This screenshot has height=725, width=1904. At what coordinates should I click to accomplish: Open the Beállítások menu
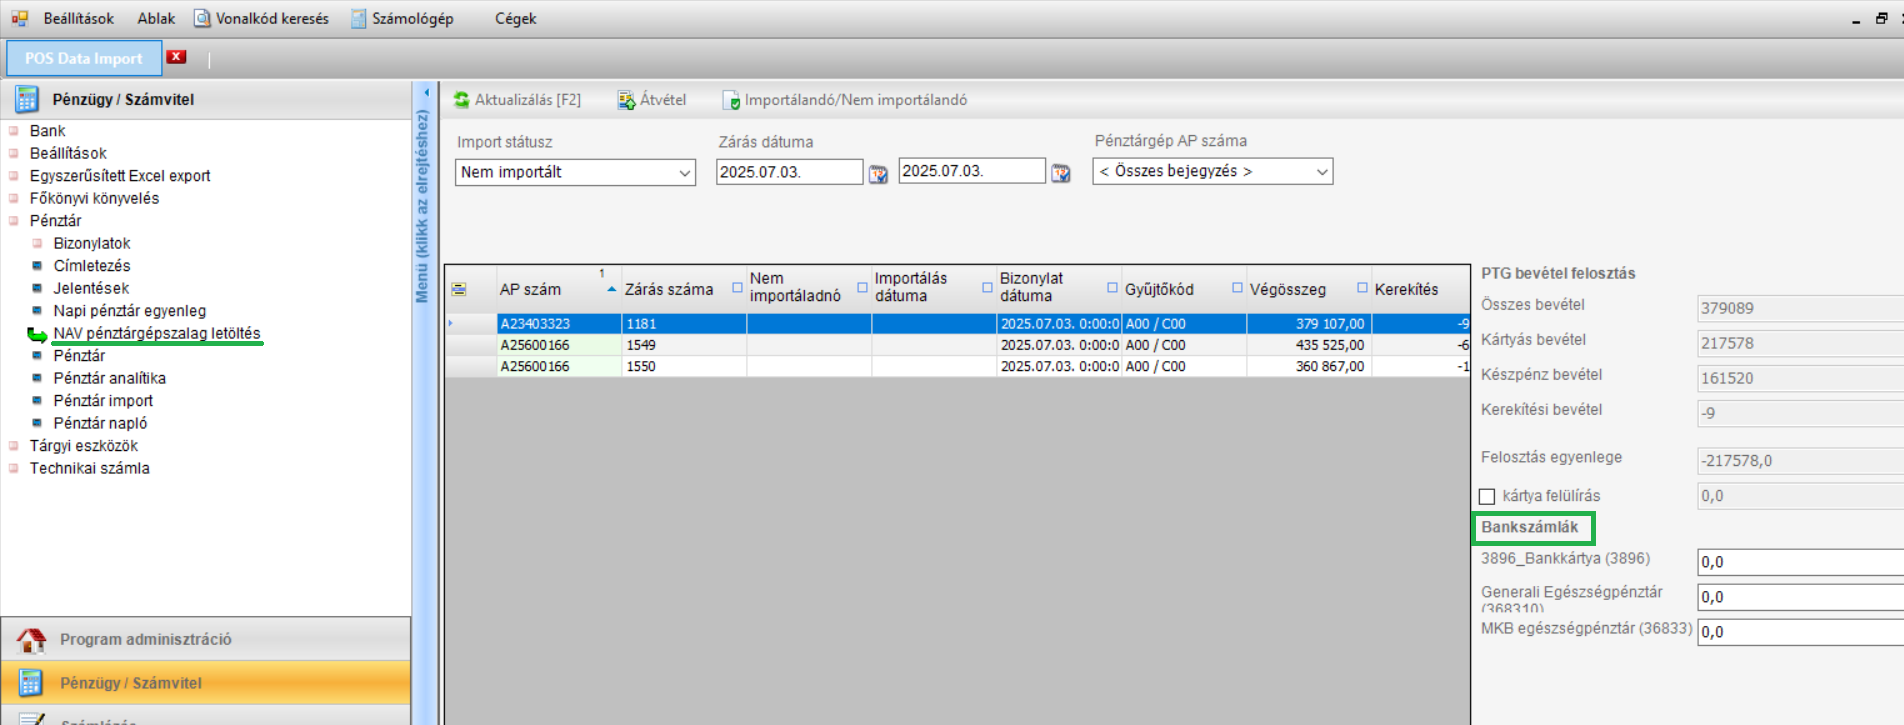pos(78,19)
